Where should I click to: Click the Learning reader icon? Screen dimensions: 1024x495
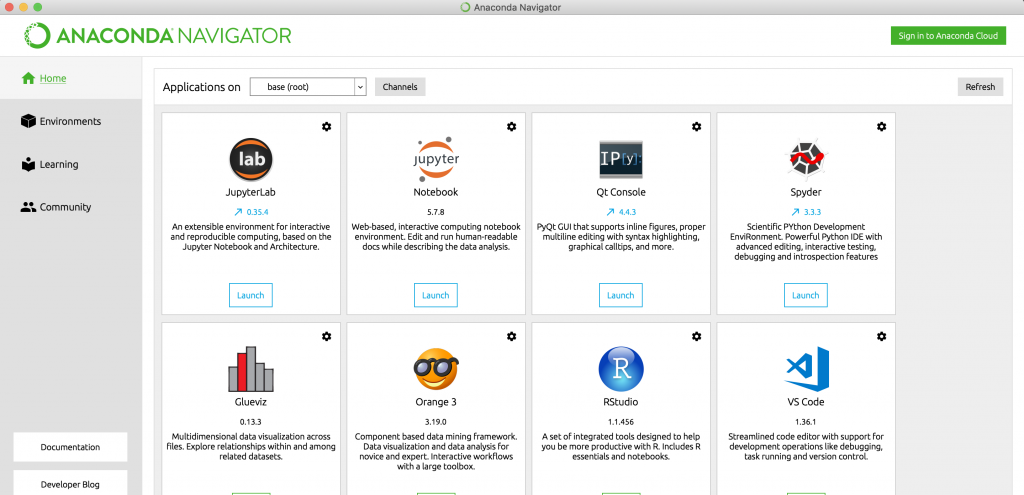[x=28, y=165]
